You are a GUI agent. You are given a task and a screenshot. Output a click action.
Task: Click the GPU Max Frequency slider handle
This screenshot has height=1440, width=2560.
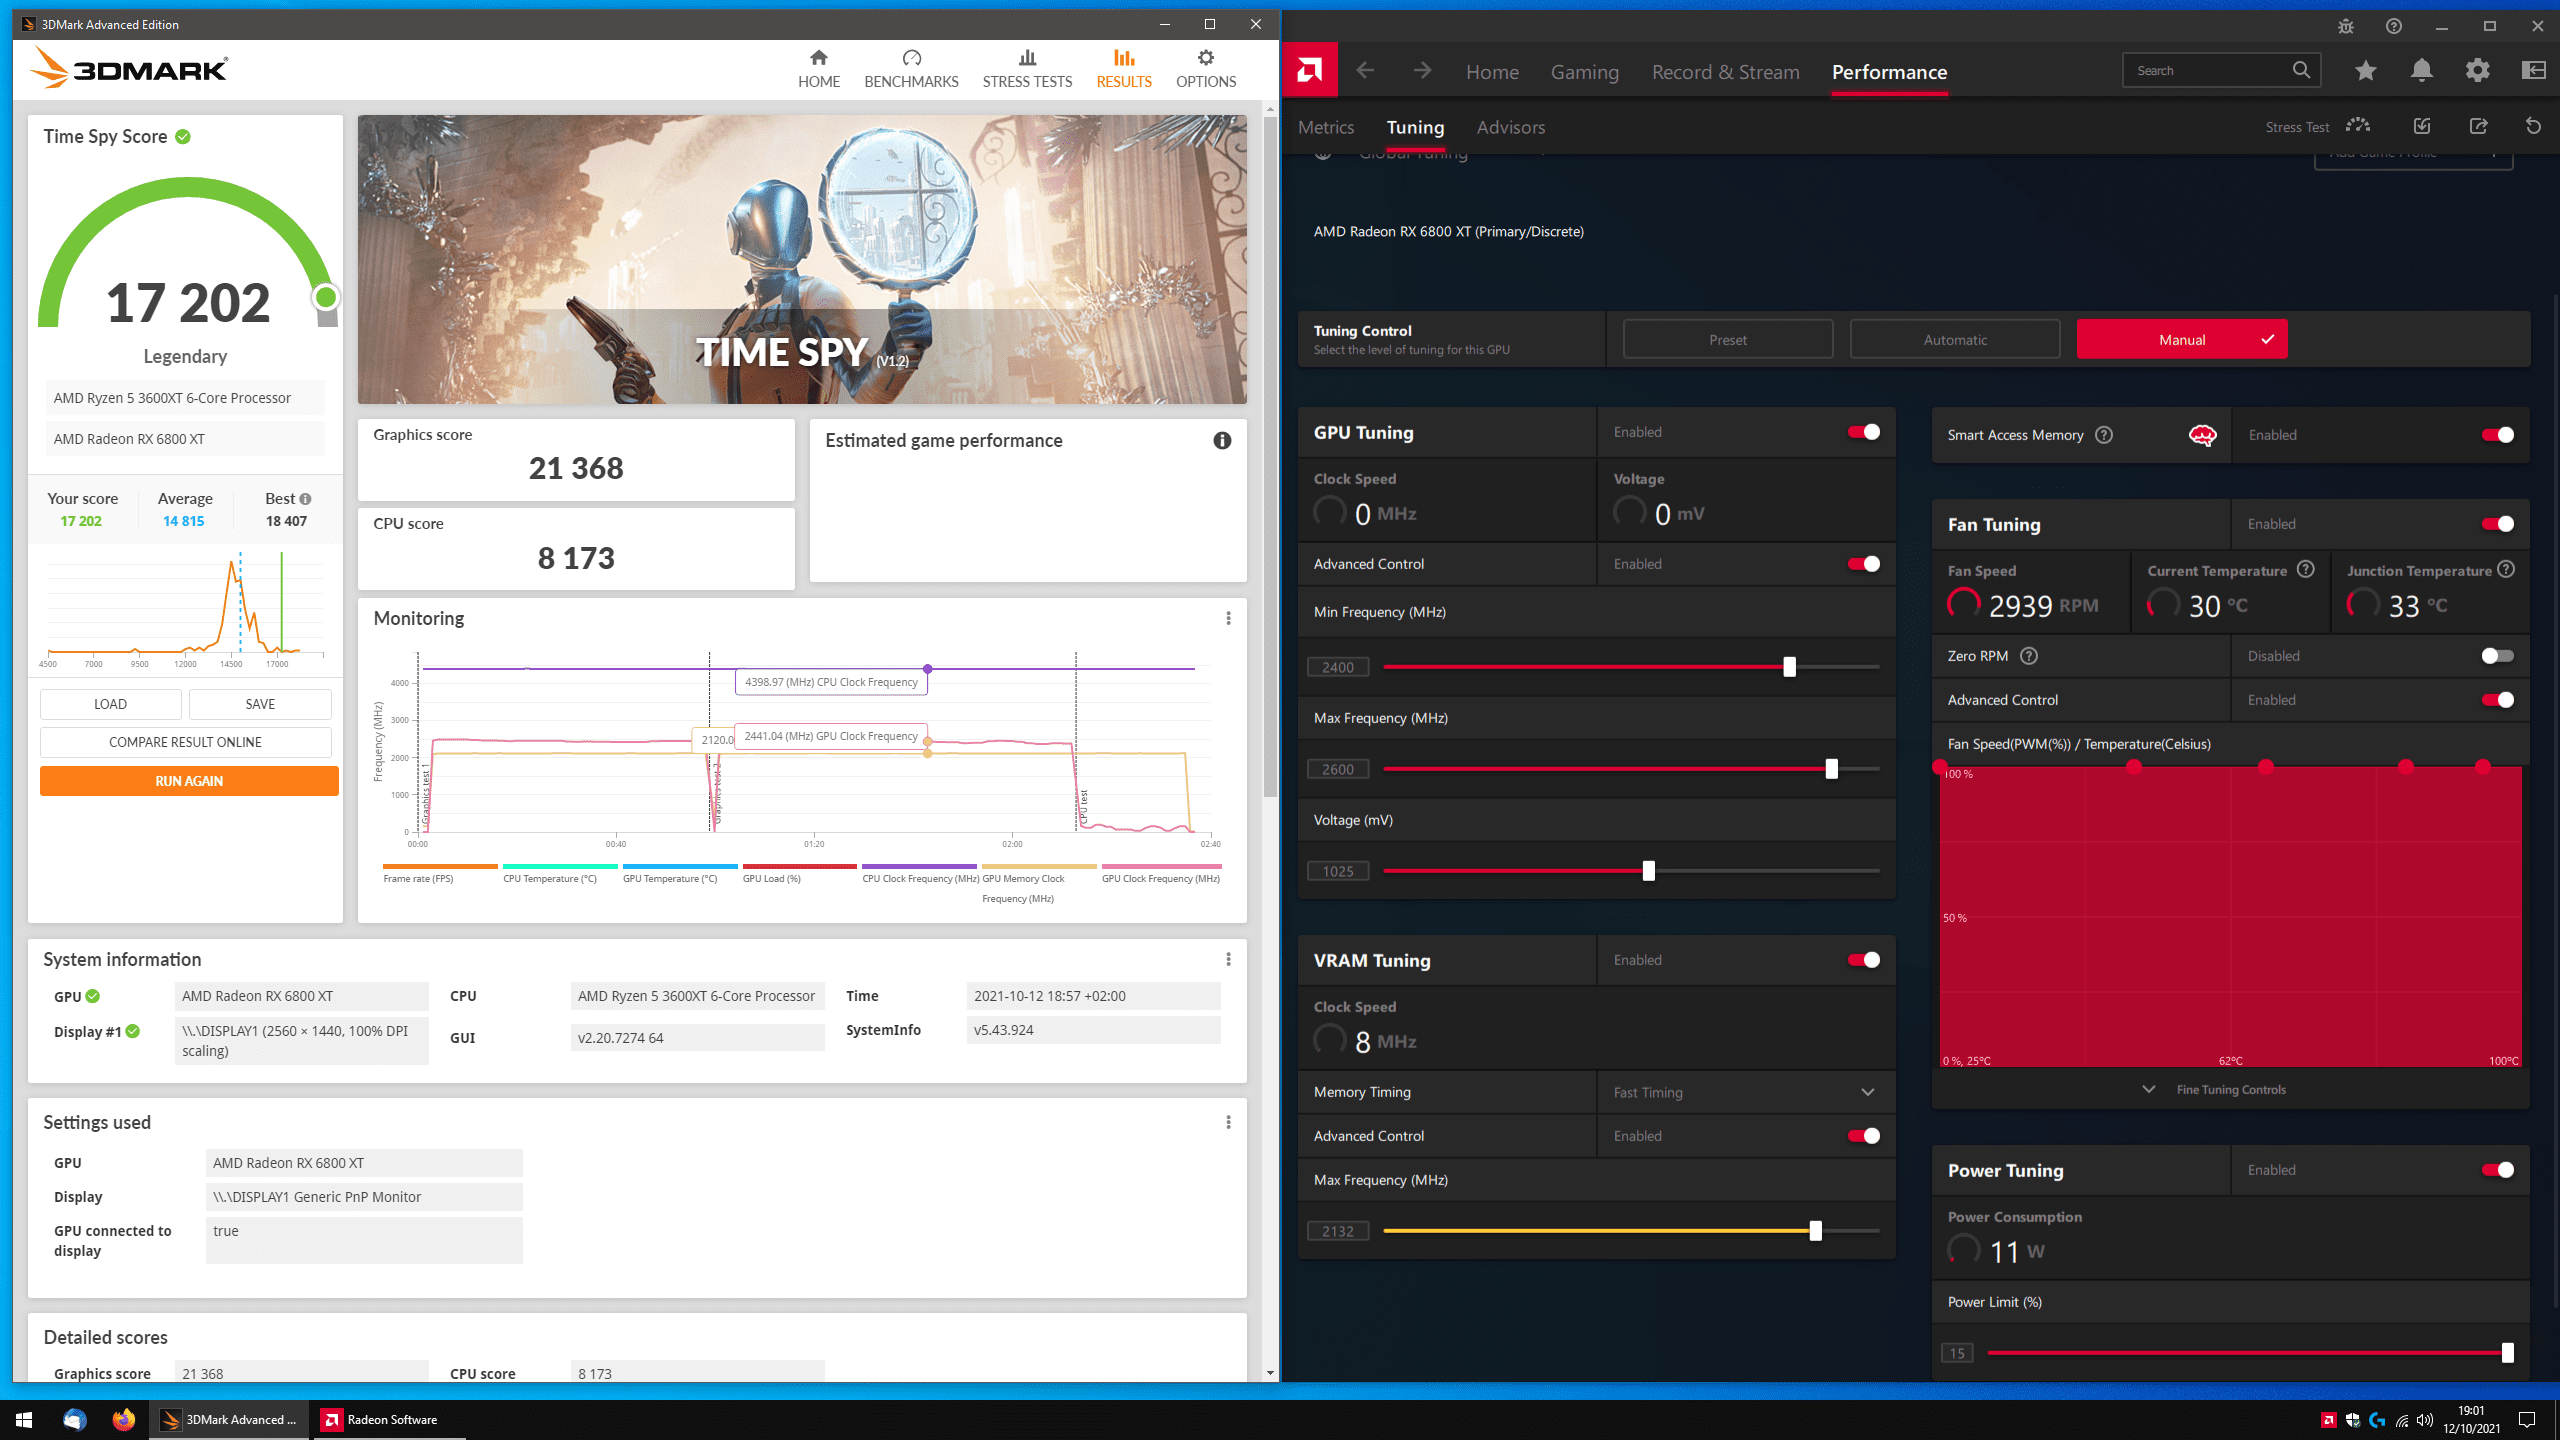coord(1831,769)
